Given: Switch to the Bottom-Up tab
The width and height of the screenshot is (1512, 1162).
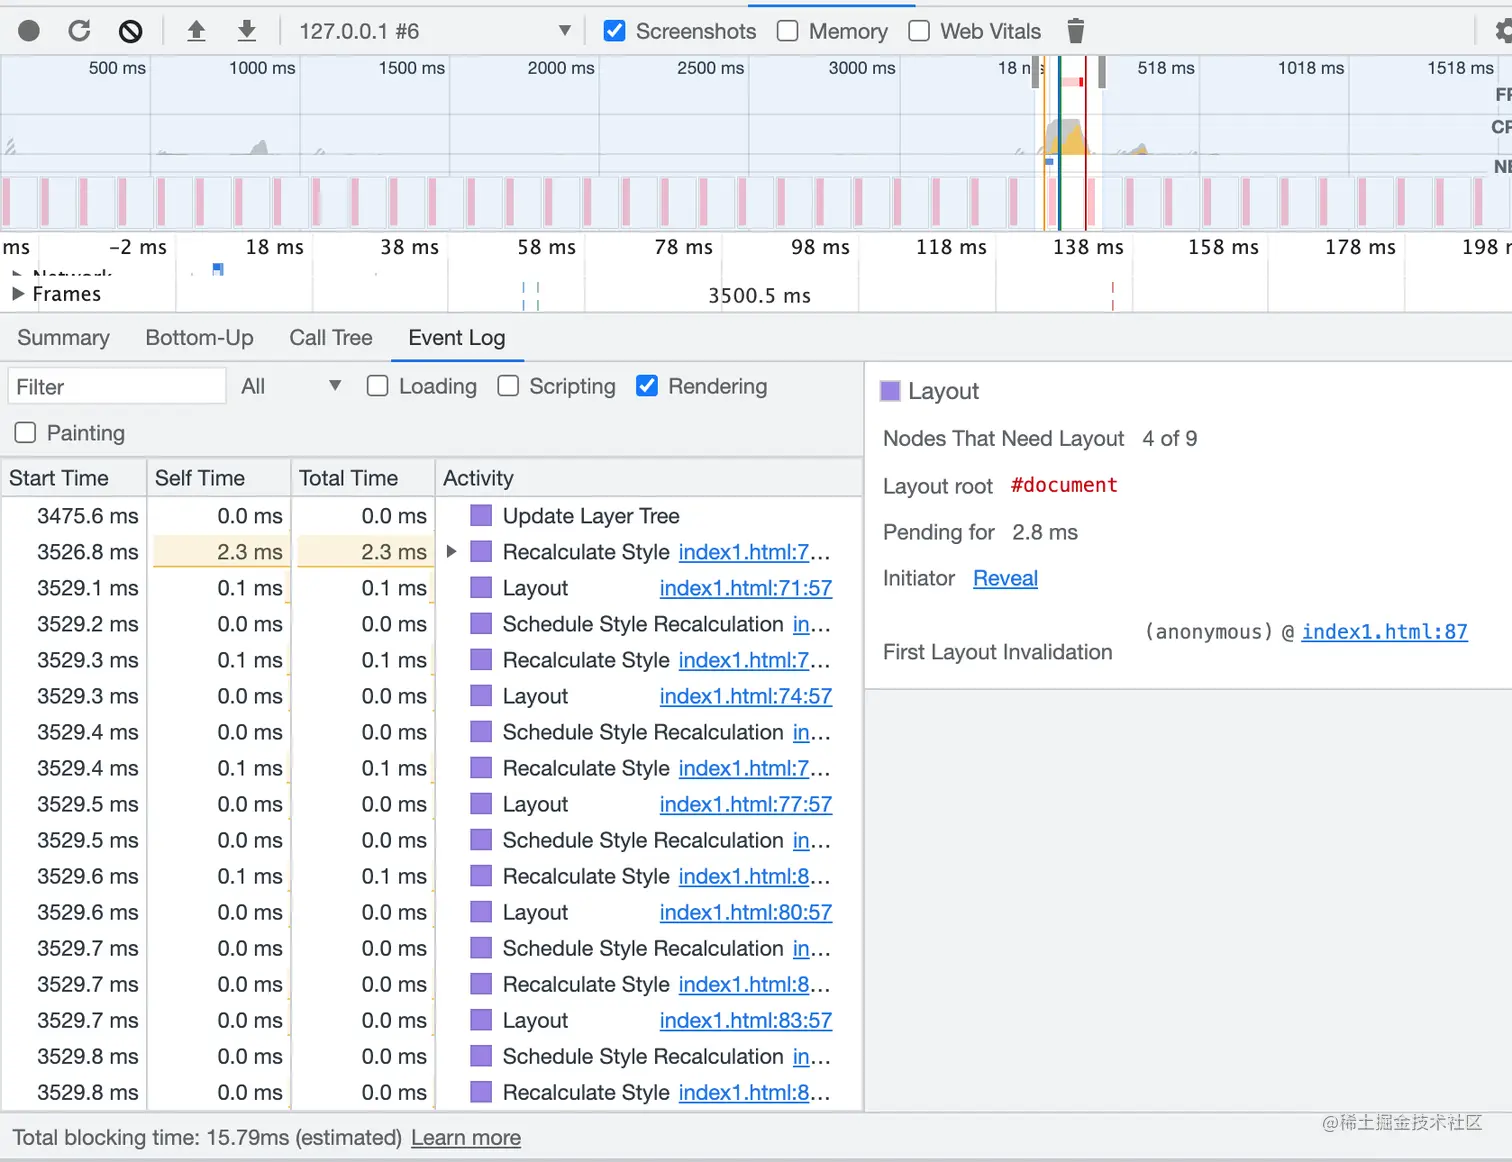Looking at the screenshot, I should tap(200, 338).
